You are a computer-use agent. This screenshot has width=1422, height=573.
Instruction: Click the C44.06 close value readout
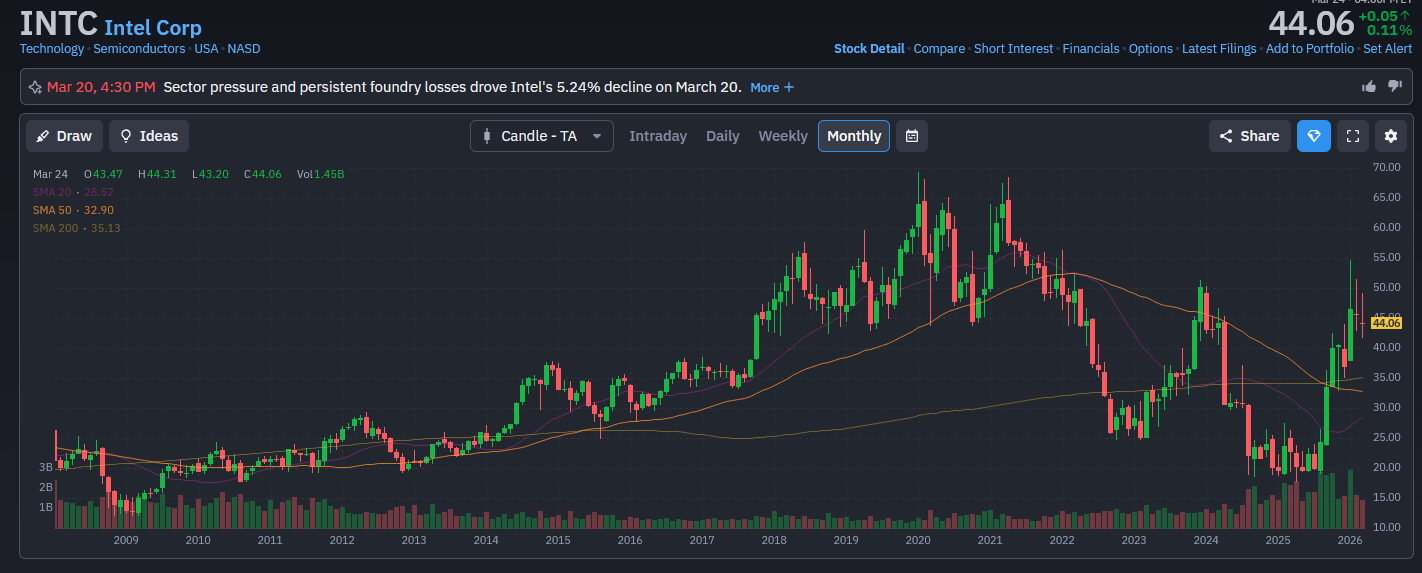pyautogui.click(x=263, y=174)
